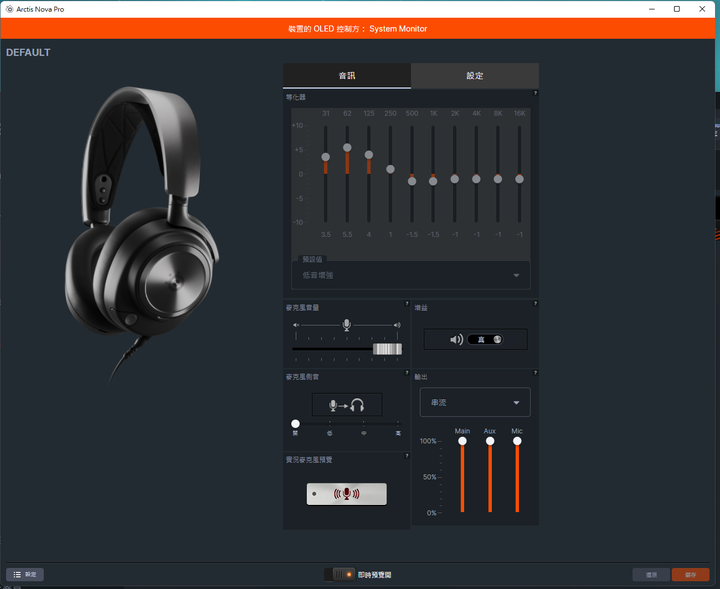Click the 500 Hz equalizer slider handle
Viewport: 720px width, 589px height.
pos(412,181)
